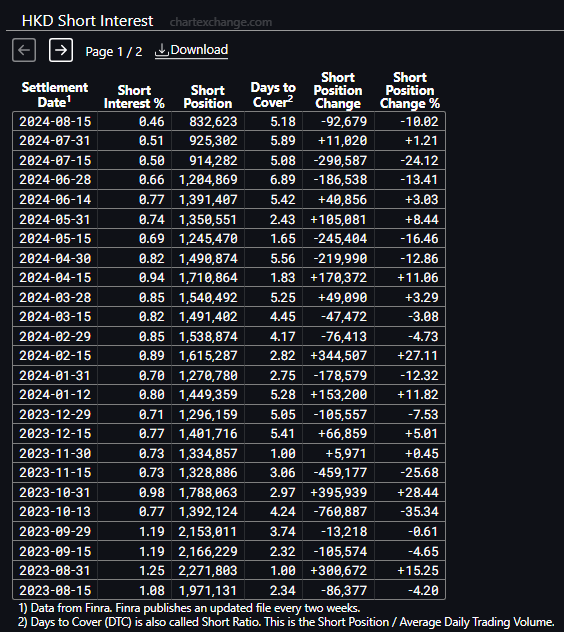Select short position value 1,449,359
564x632 pixels.
208,395
